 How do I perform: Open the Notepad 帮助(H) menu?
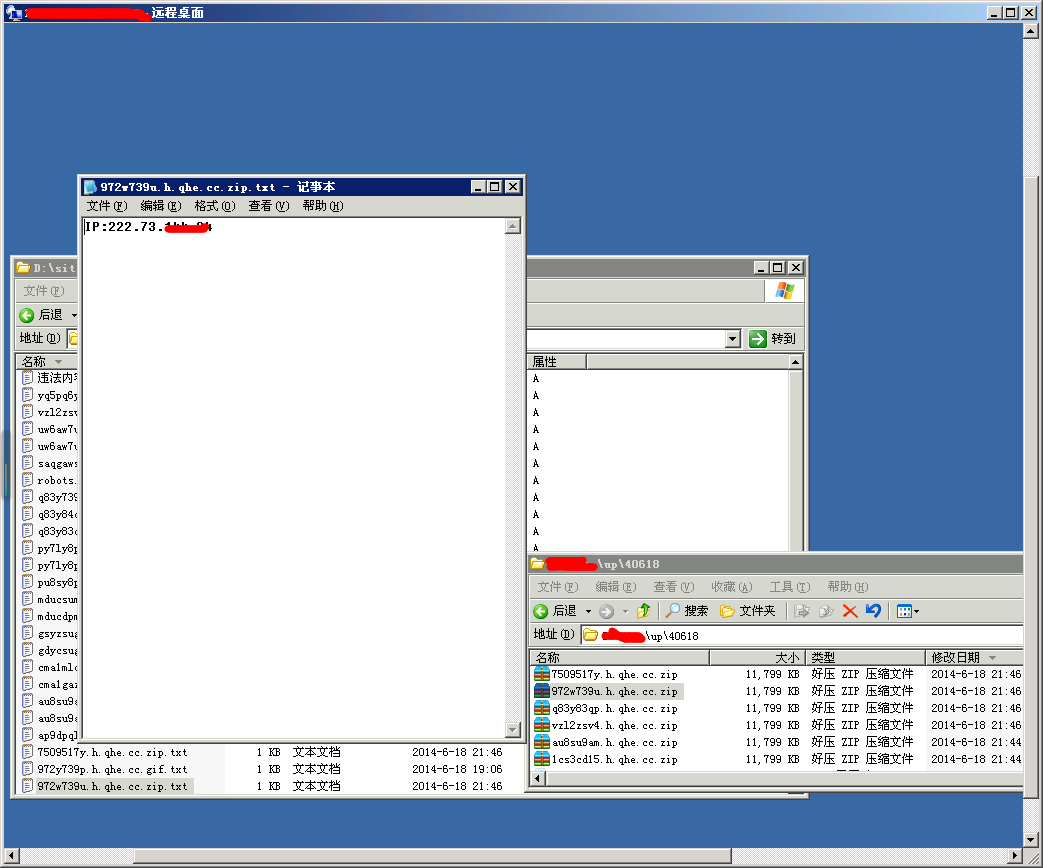pyautogui.click(x=323, y=206)
